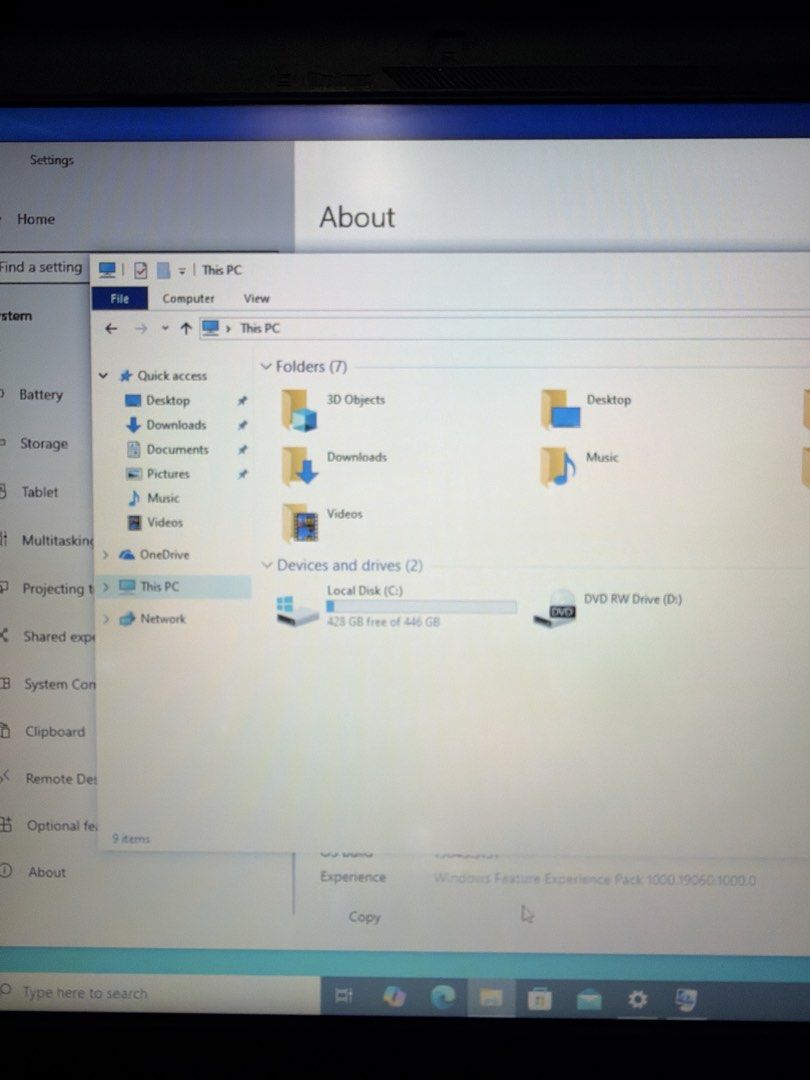Click the Properties quick access toolbar icon
The image size is (810, 1080).
pyautogui.click(x=141, y=270)
